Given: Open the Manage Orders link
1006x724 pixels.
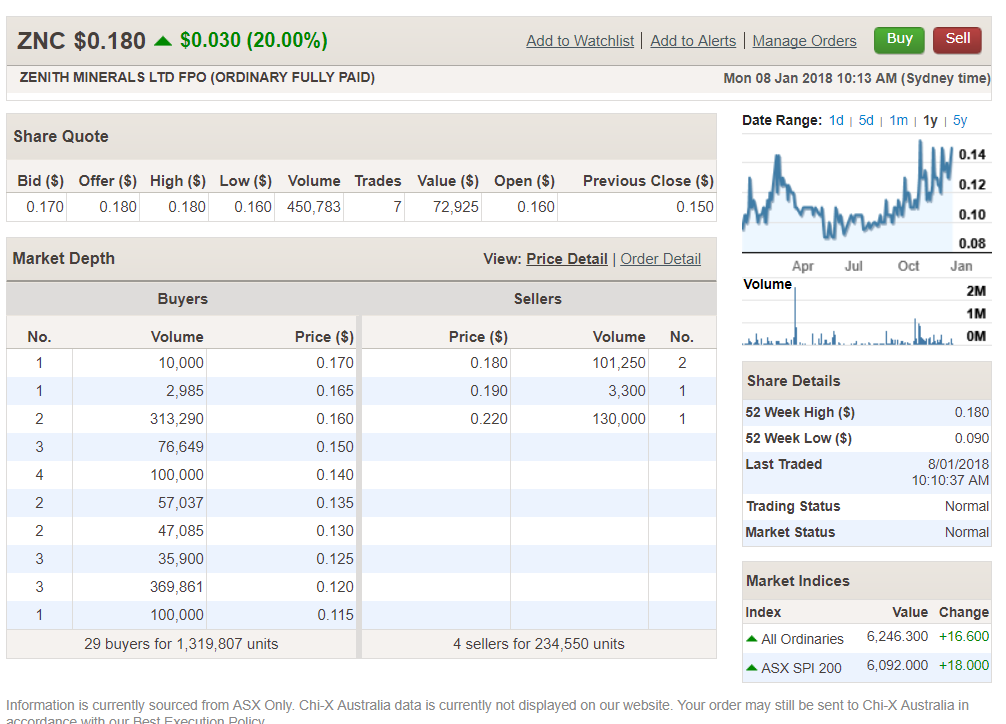Looking at the screenshot, I should tap(804, 41).
